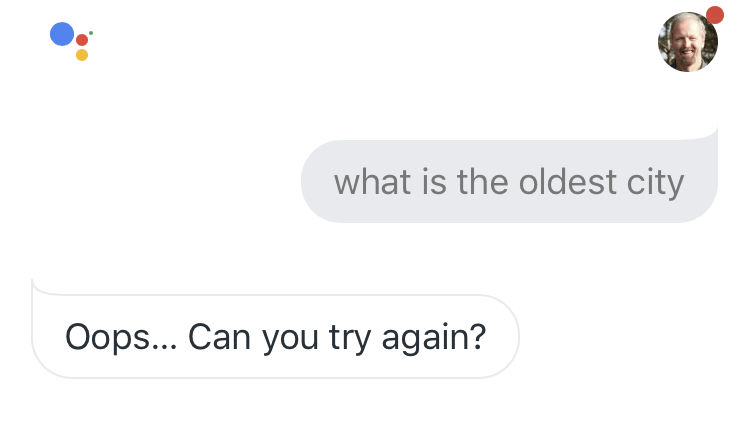Select the "Oops... Can you try again?" reply

(275, 336)
